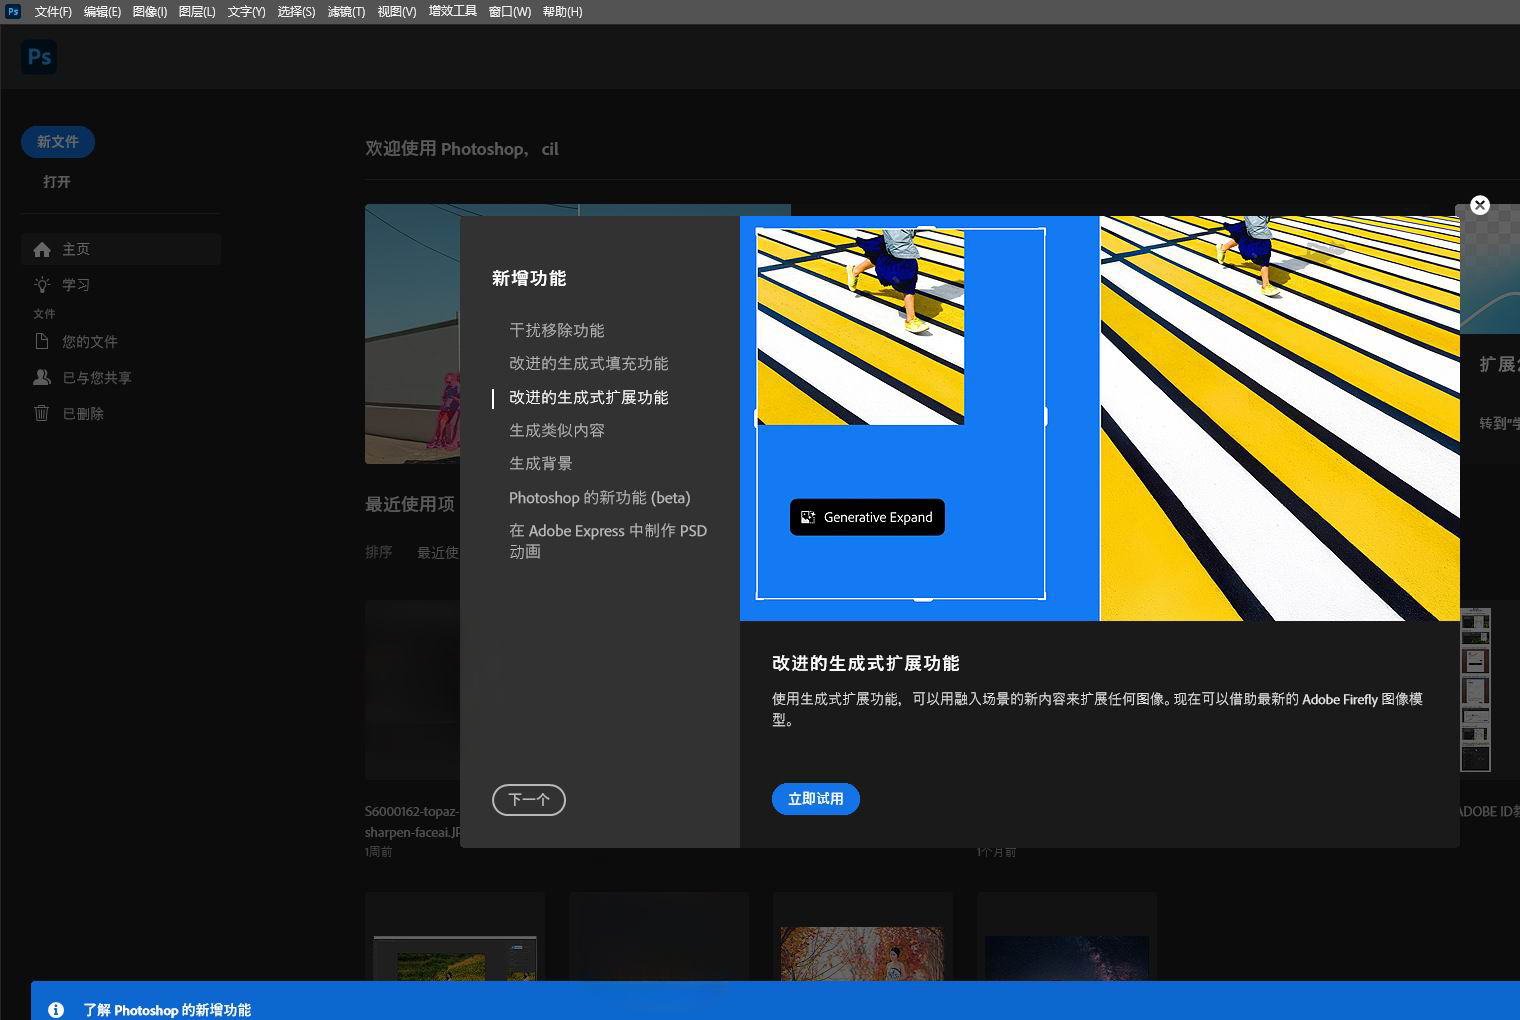Click the Your Files document icon
This screenshot has height=1020, width=1520.
(x=42, y=341)
